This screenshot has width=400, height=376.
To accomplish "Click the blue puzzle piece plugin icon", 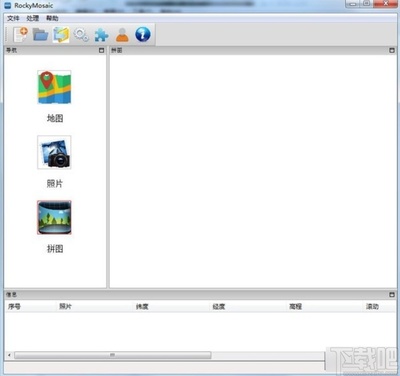I will tap(101, 35).
